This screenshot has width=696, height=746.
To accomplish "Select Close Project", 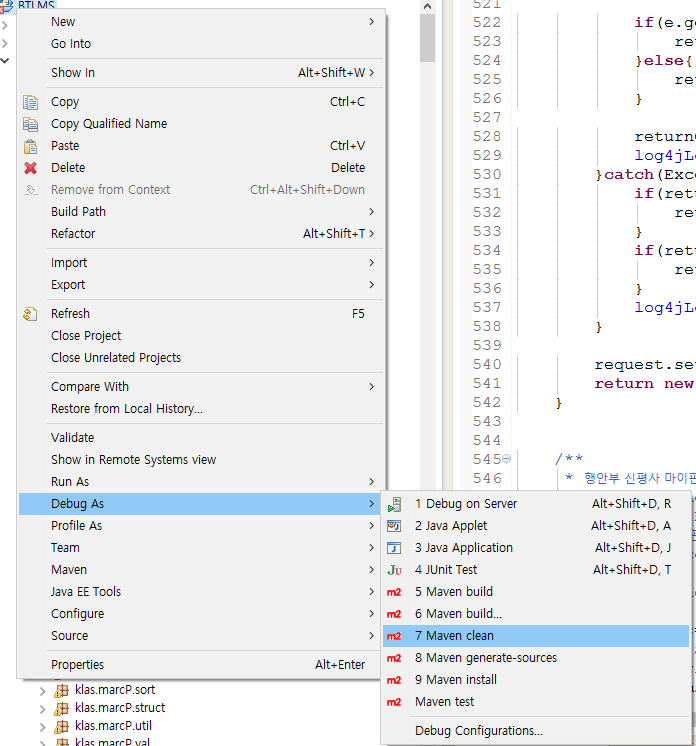I will (201, 335).
